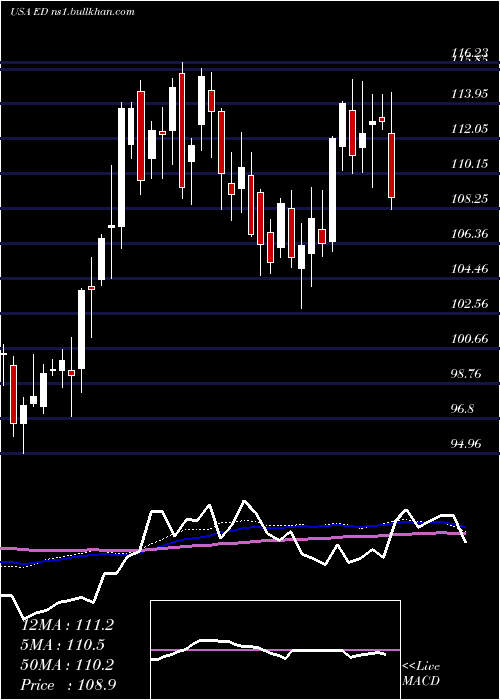Click the 116.23 top price label
This screenshot has height=700, width=500.
[468, 53]
